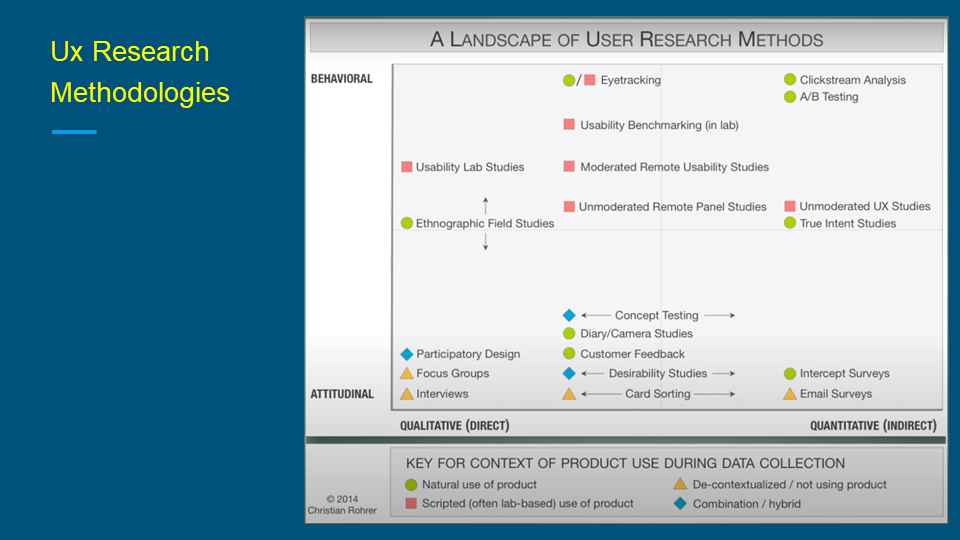Select the red square marker beside Eyetracking
This screenshot has height=540, width=960.
tap(590, 80)
